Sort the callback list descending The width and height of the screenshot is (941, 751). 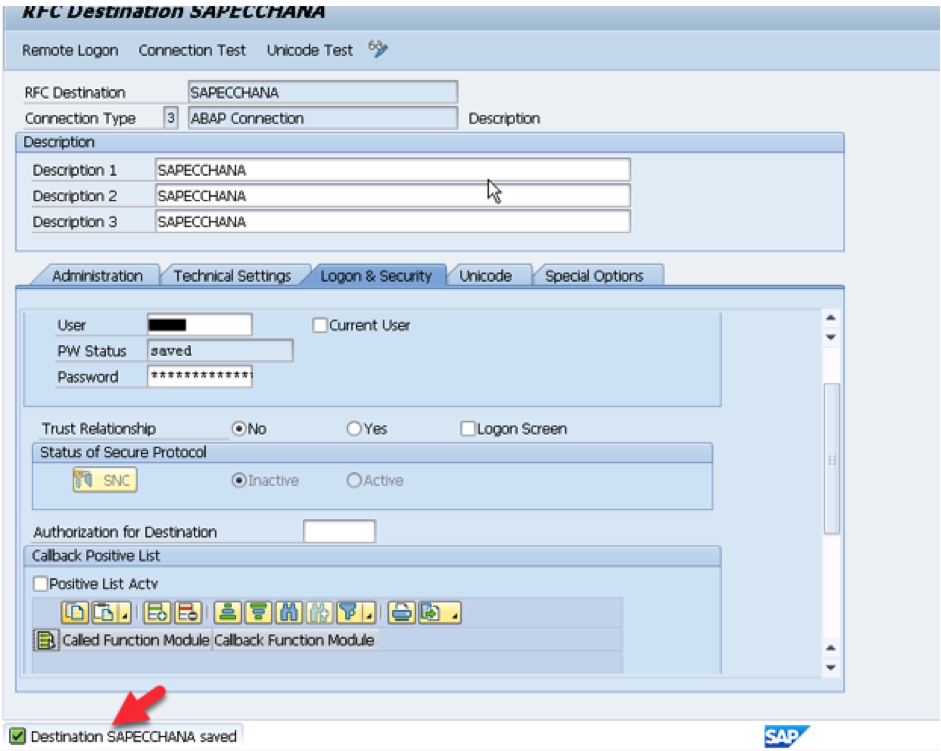click(258, 612)
